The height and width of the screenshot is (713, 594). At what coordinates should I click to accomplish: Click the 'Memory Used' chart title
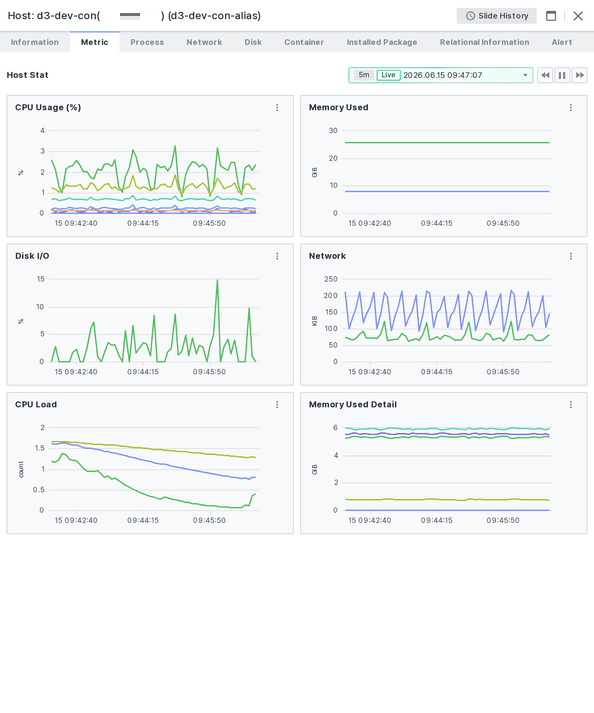tap(338, 108)
